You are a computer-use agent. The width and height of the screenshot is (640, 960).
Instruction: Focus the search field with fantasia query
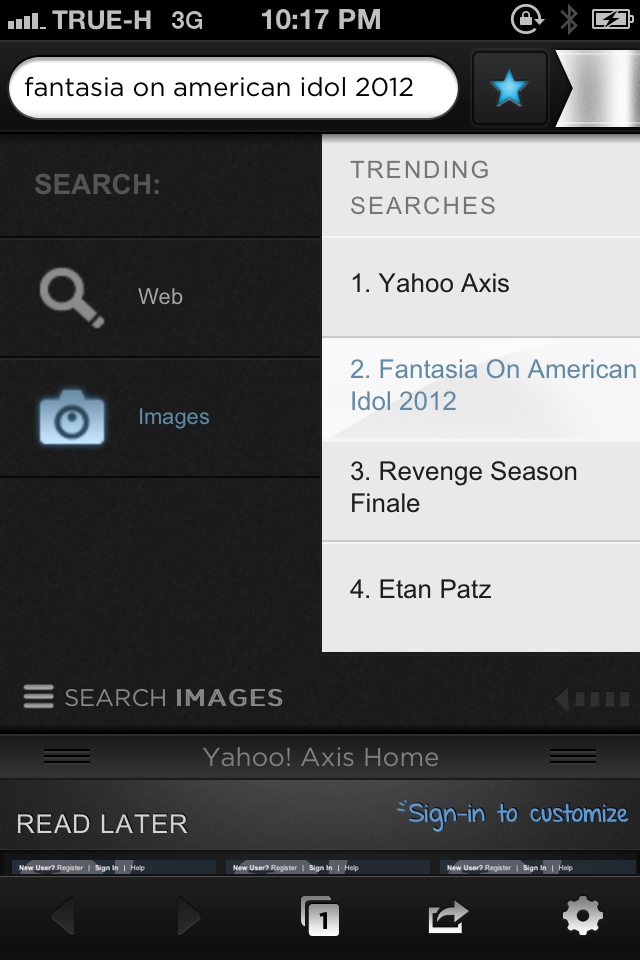(x=233, y=88)
